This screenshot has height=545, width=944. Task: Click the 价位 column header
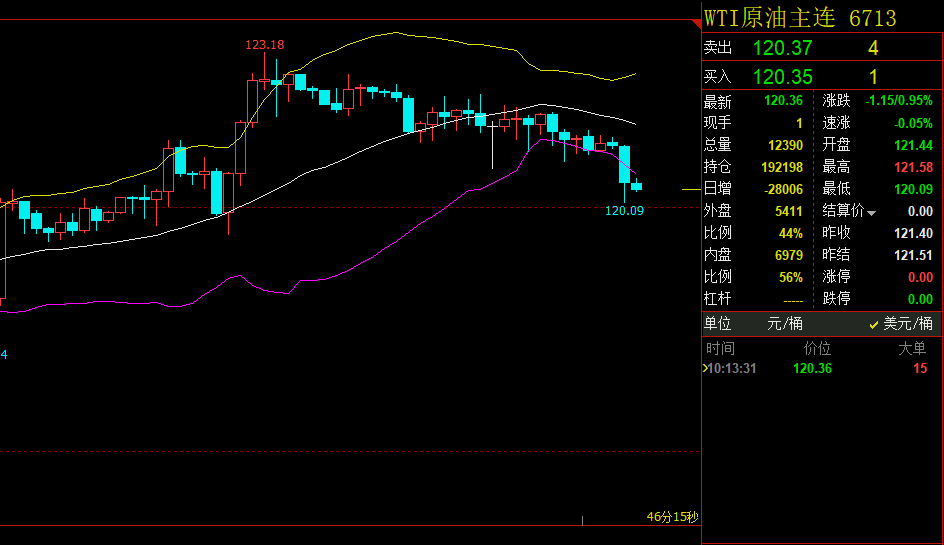coord(817,348)
